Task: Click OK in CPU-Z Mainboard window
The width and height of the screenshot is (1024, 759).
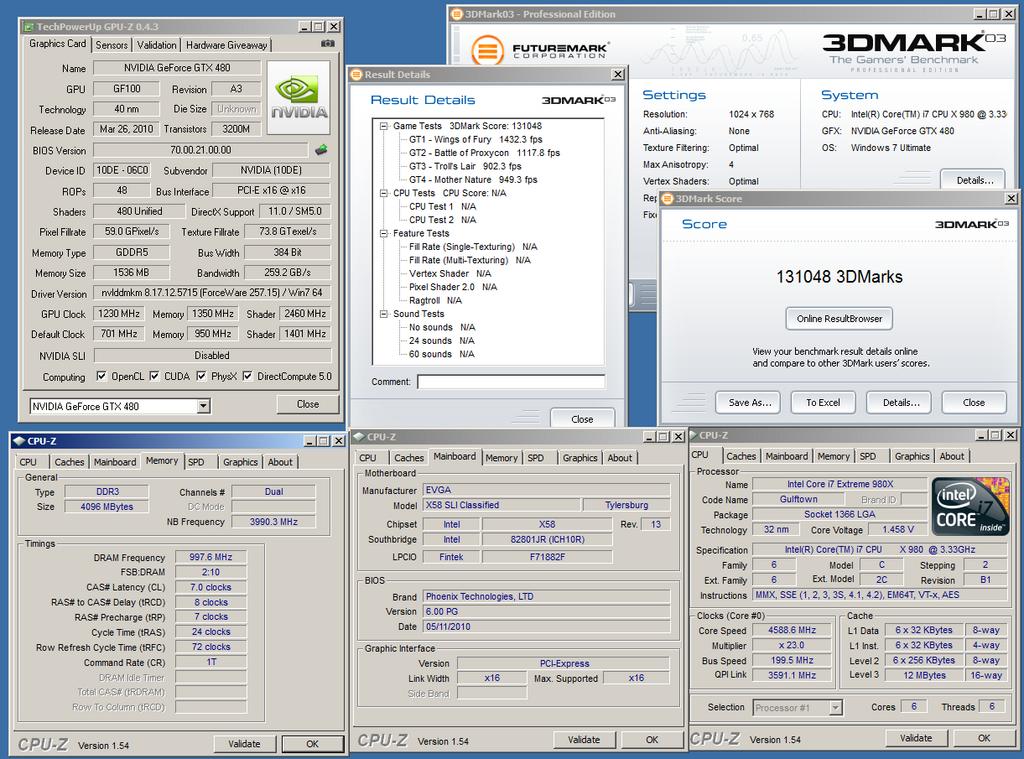Action: (x=652, y=739)
